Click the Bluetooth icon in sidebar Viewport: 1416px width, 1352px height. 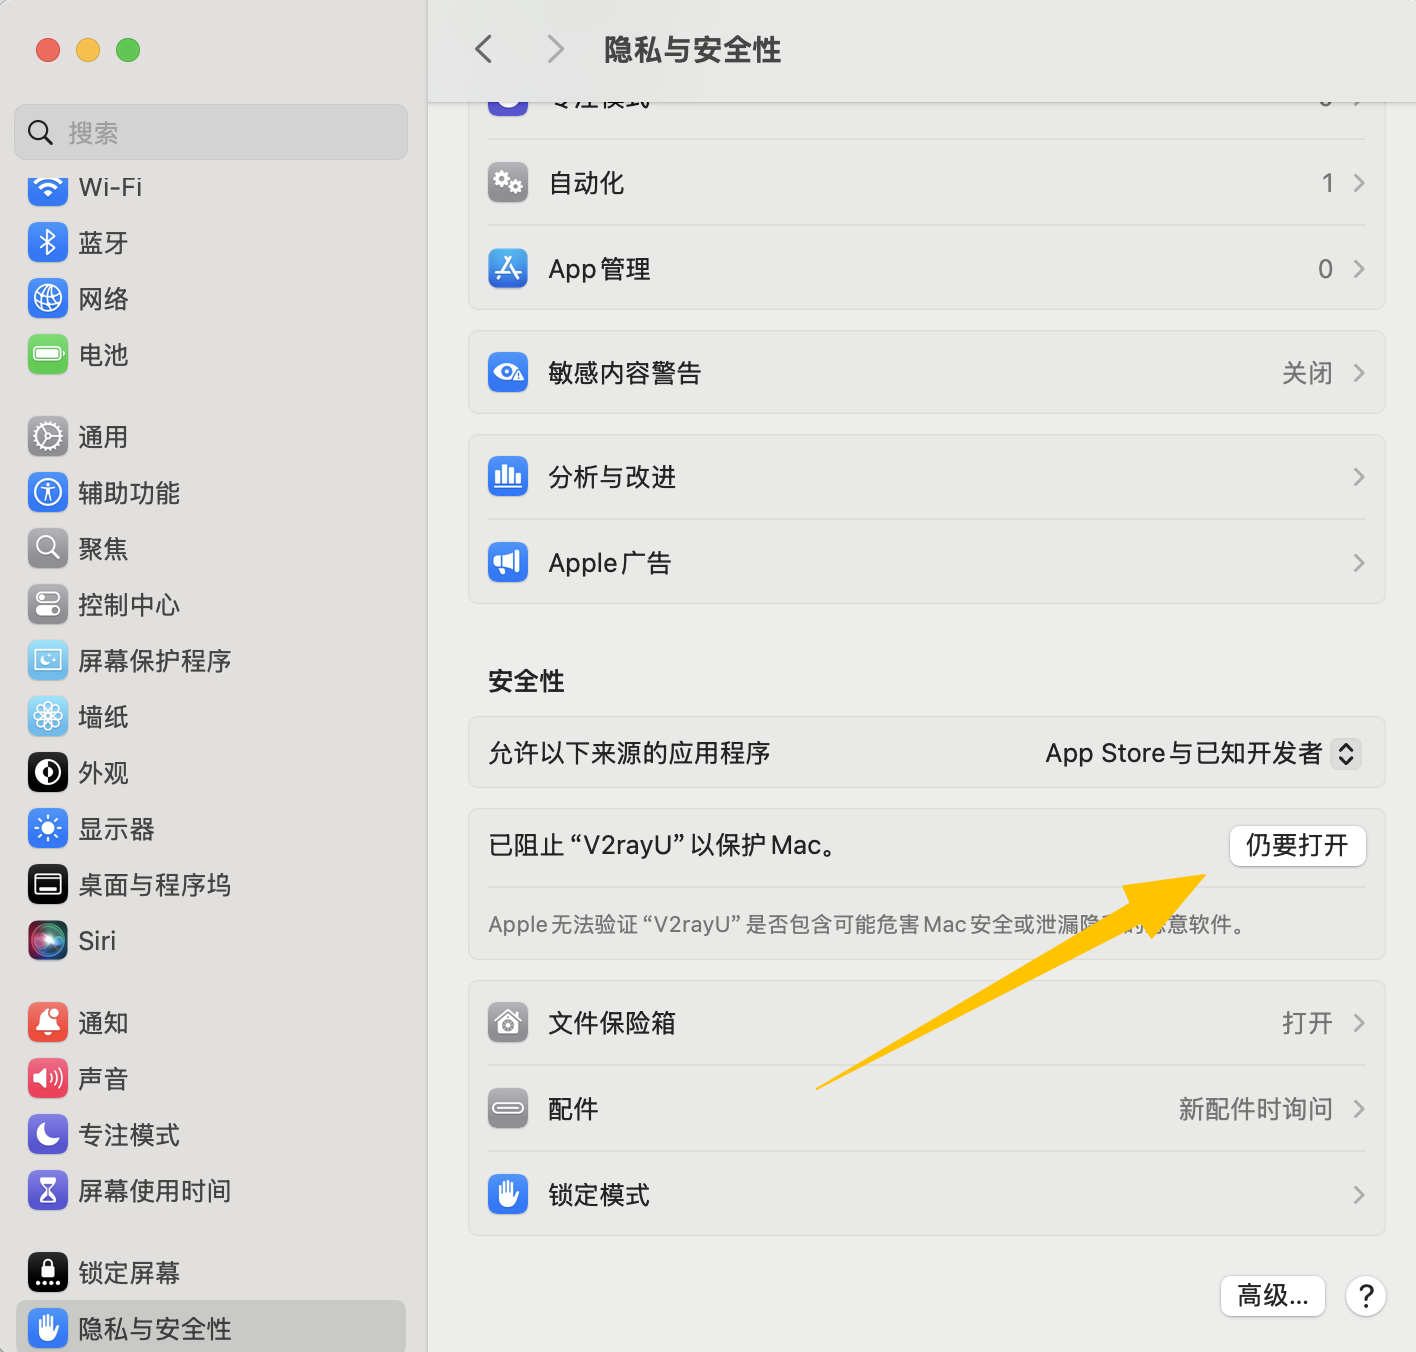[x=48, y=243]
